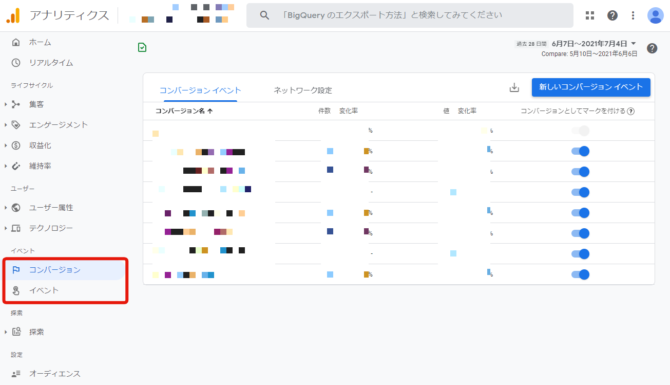This screenshot has height=385, width=670.
Task: Toggle off the second row conversion switch
Action: pos(580,151)
